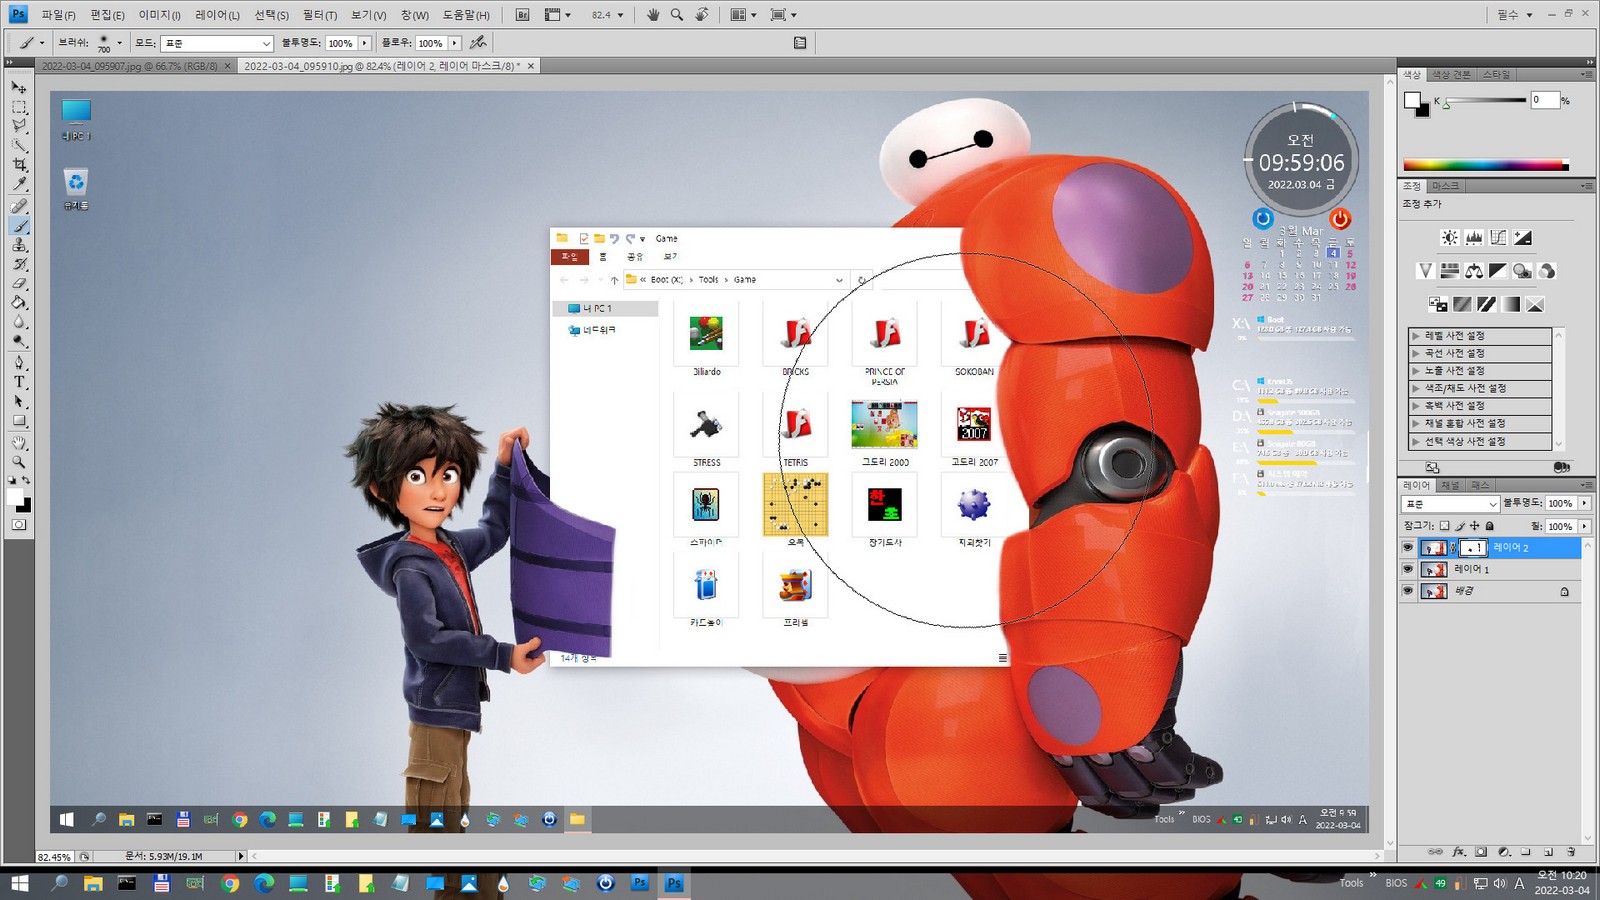Launch Bridge with the Br button
The height and width of the screenshot is (900, 1600).
[x=522, y=15]
